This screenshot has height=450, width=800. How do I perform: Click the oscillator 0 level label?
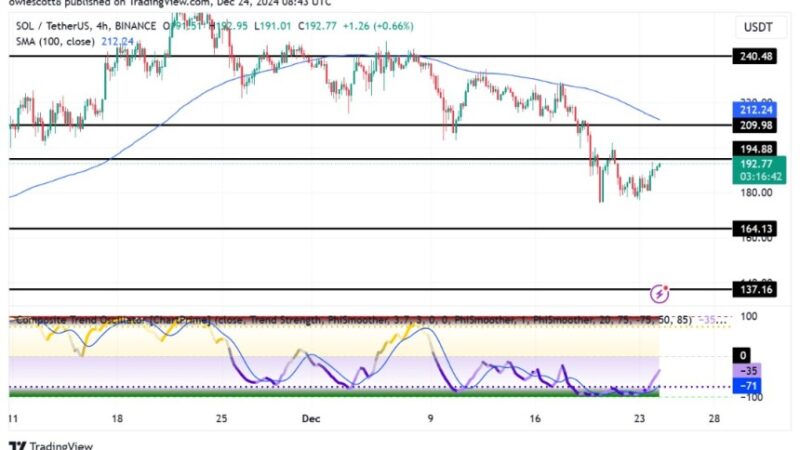click(742, 356)
